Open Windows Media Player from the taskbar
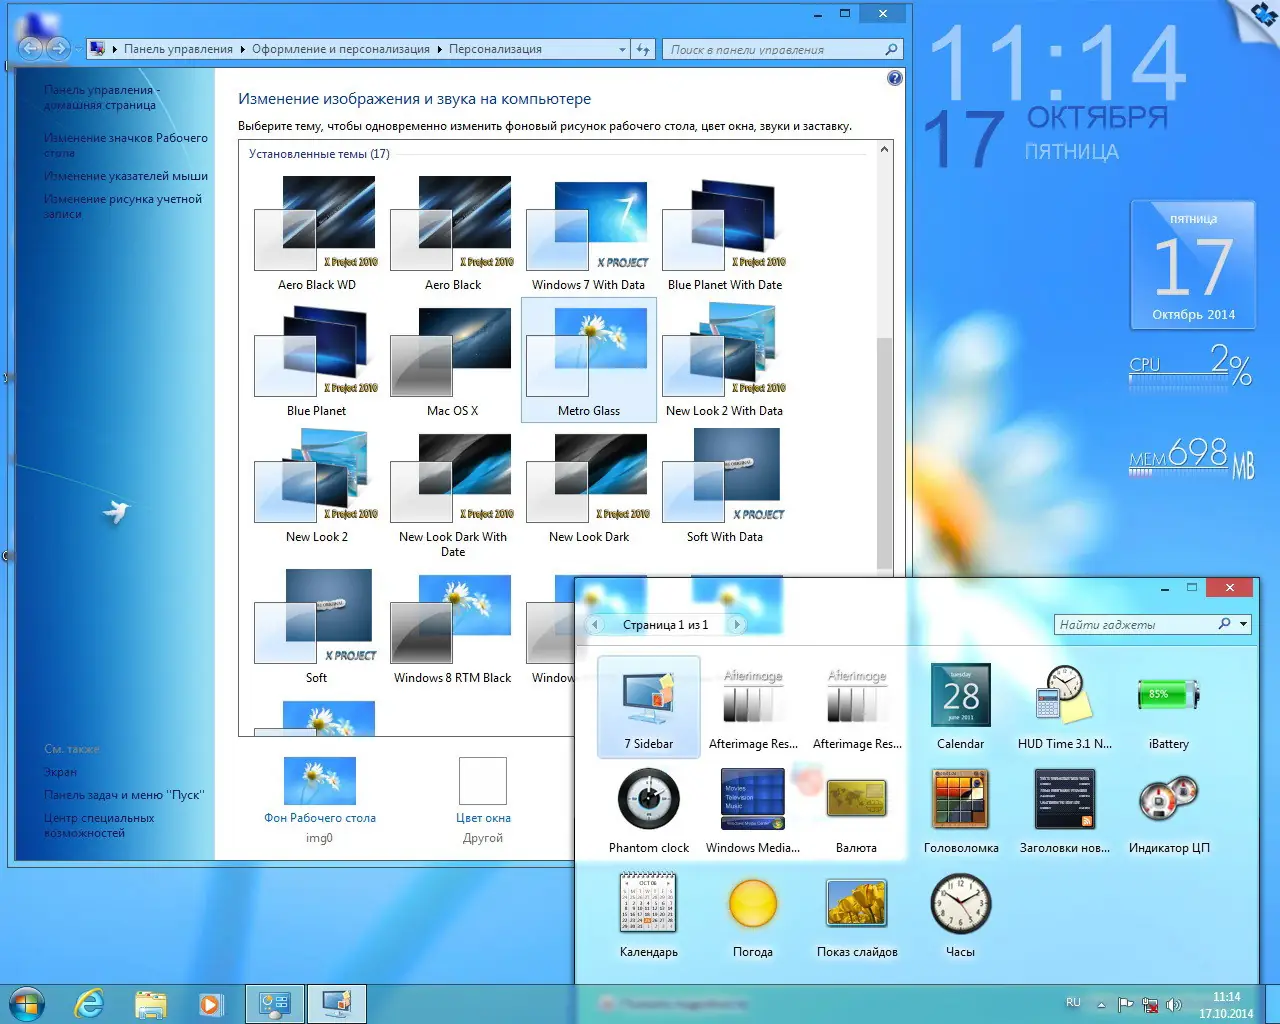1280x1024 pixels. (x=212, y=1003)
